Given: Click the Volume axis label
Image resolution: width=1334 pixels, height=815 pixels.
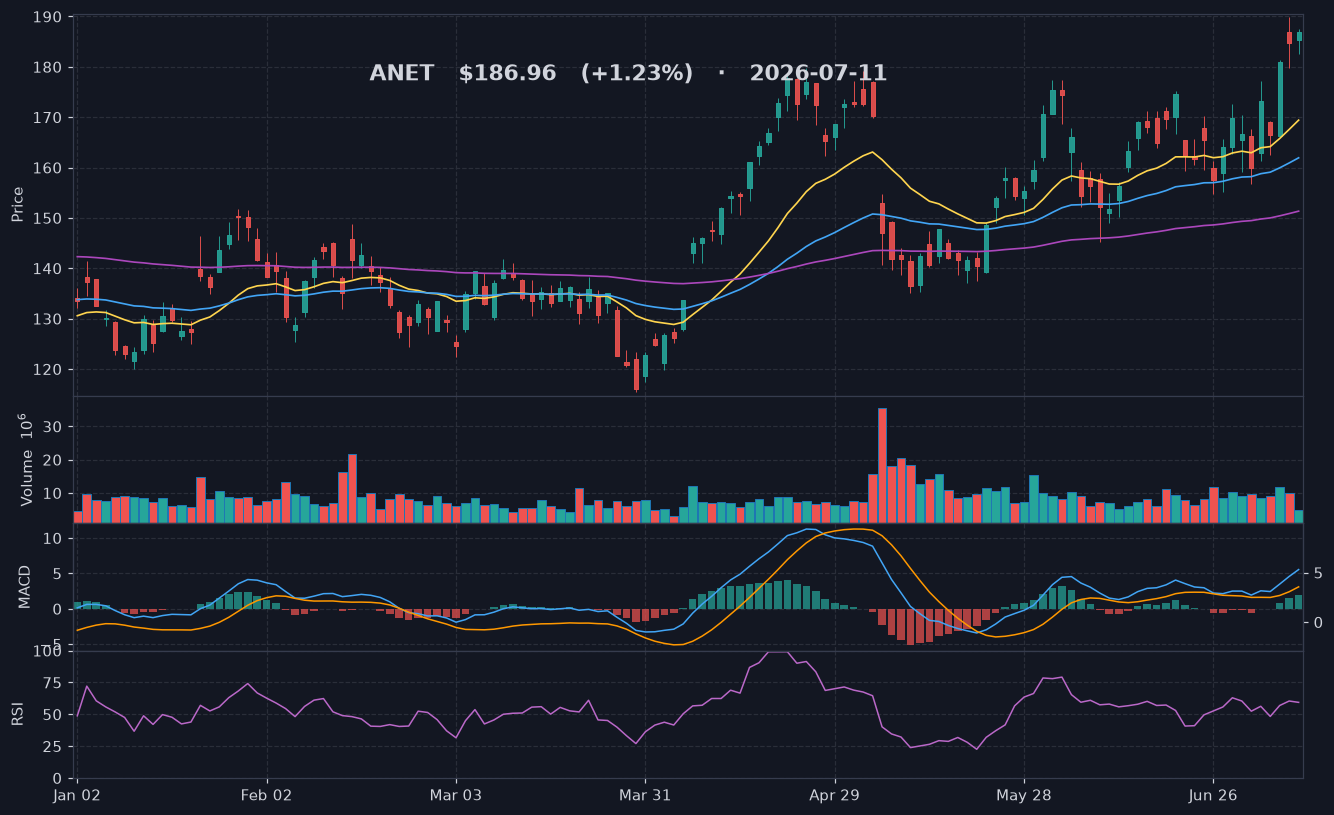Looking at the screenshot, I should click(27, 459).
